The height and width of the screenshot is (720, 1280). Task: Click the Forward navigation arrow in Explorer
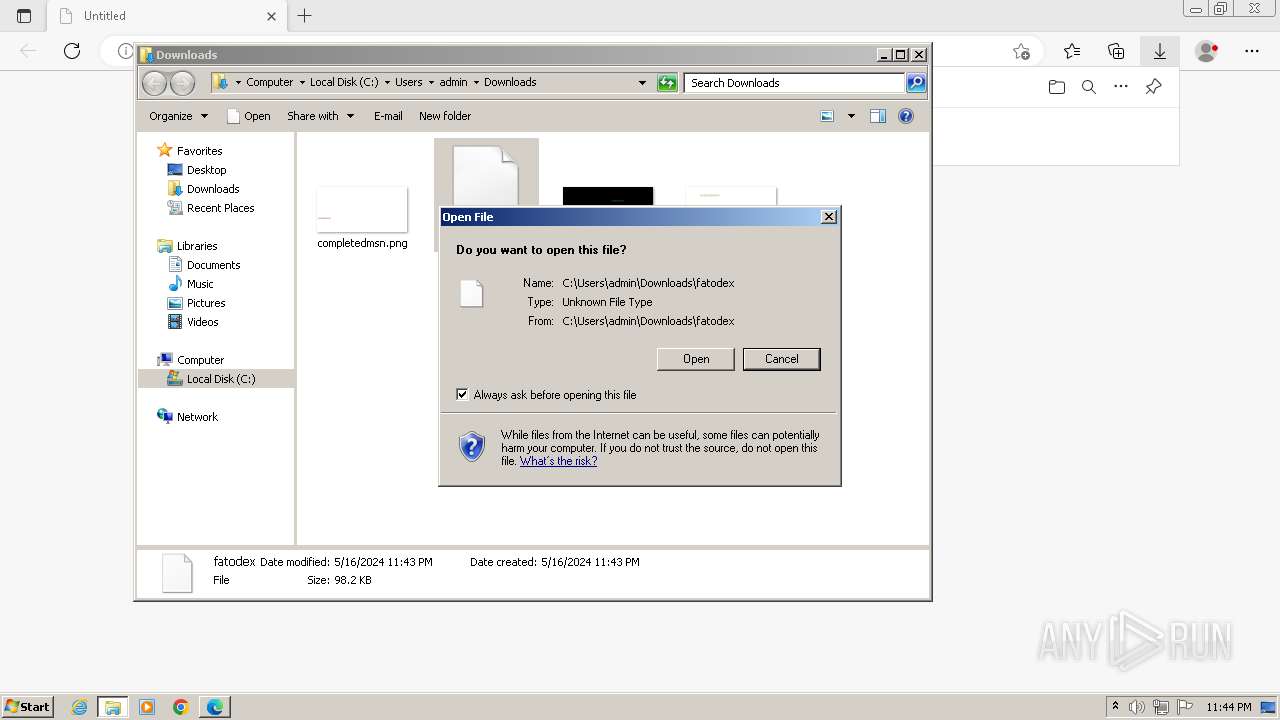pos(182,83)
